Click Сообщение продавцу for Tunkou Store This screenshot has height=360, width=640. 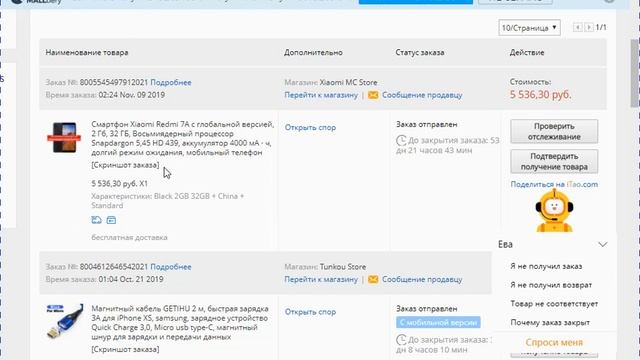(422, 280)
